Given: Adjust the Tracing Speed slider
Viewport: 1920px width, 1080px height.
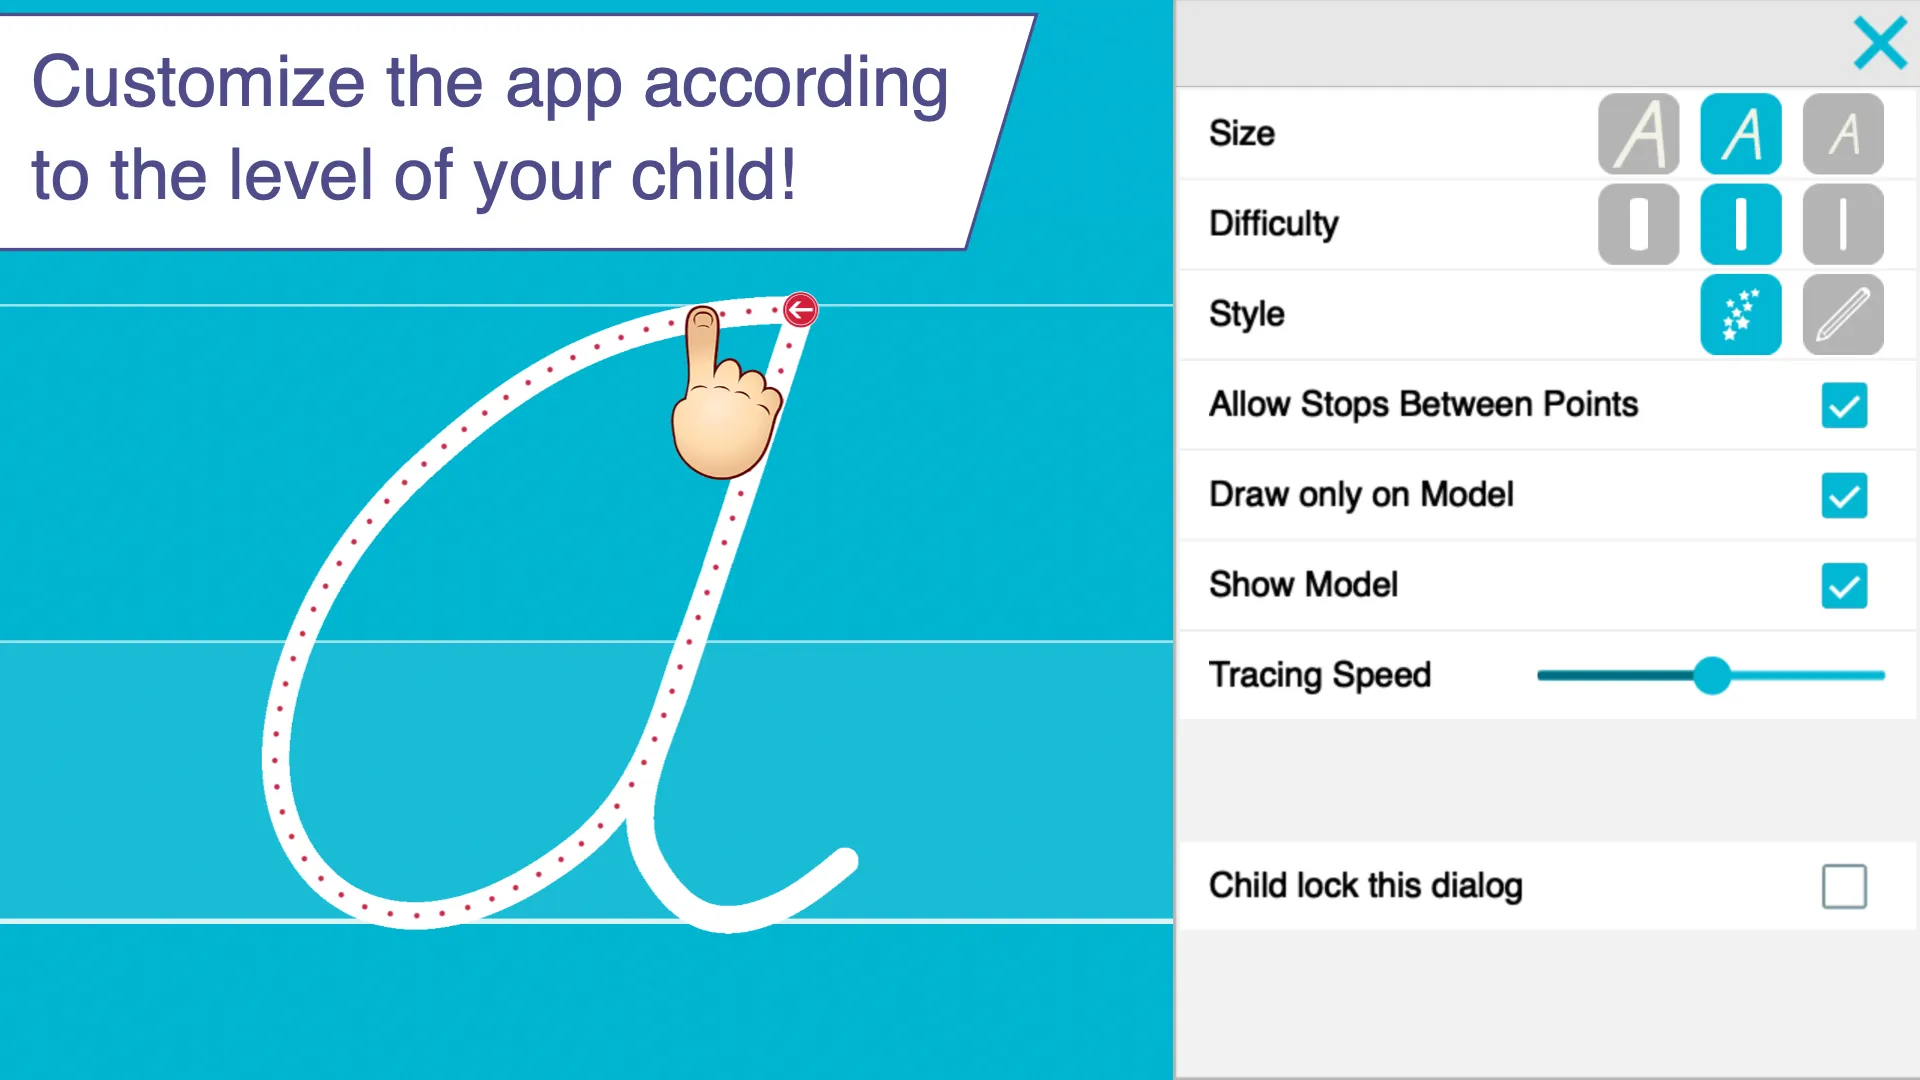Looking at the screenshot, I should pos(1712,675).
